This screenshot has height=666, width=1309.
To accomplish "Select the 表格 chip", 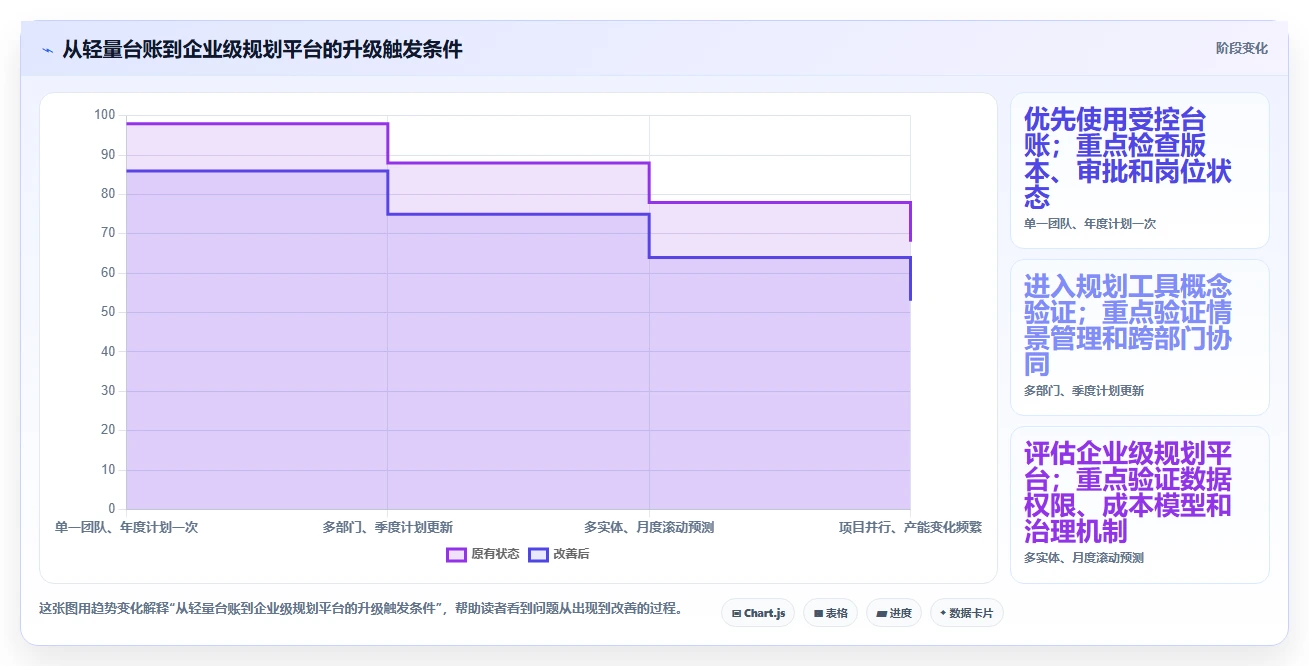I will [830, 613].
